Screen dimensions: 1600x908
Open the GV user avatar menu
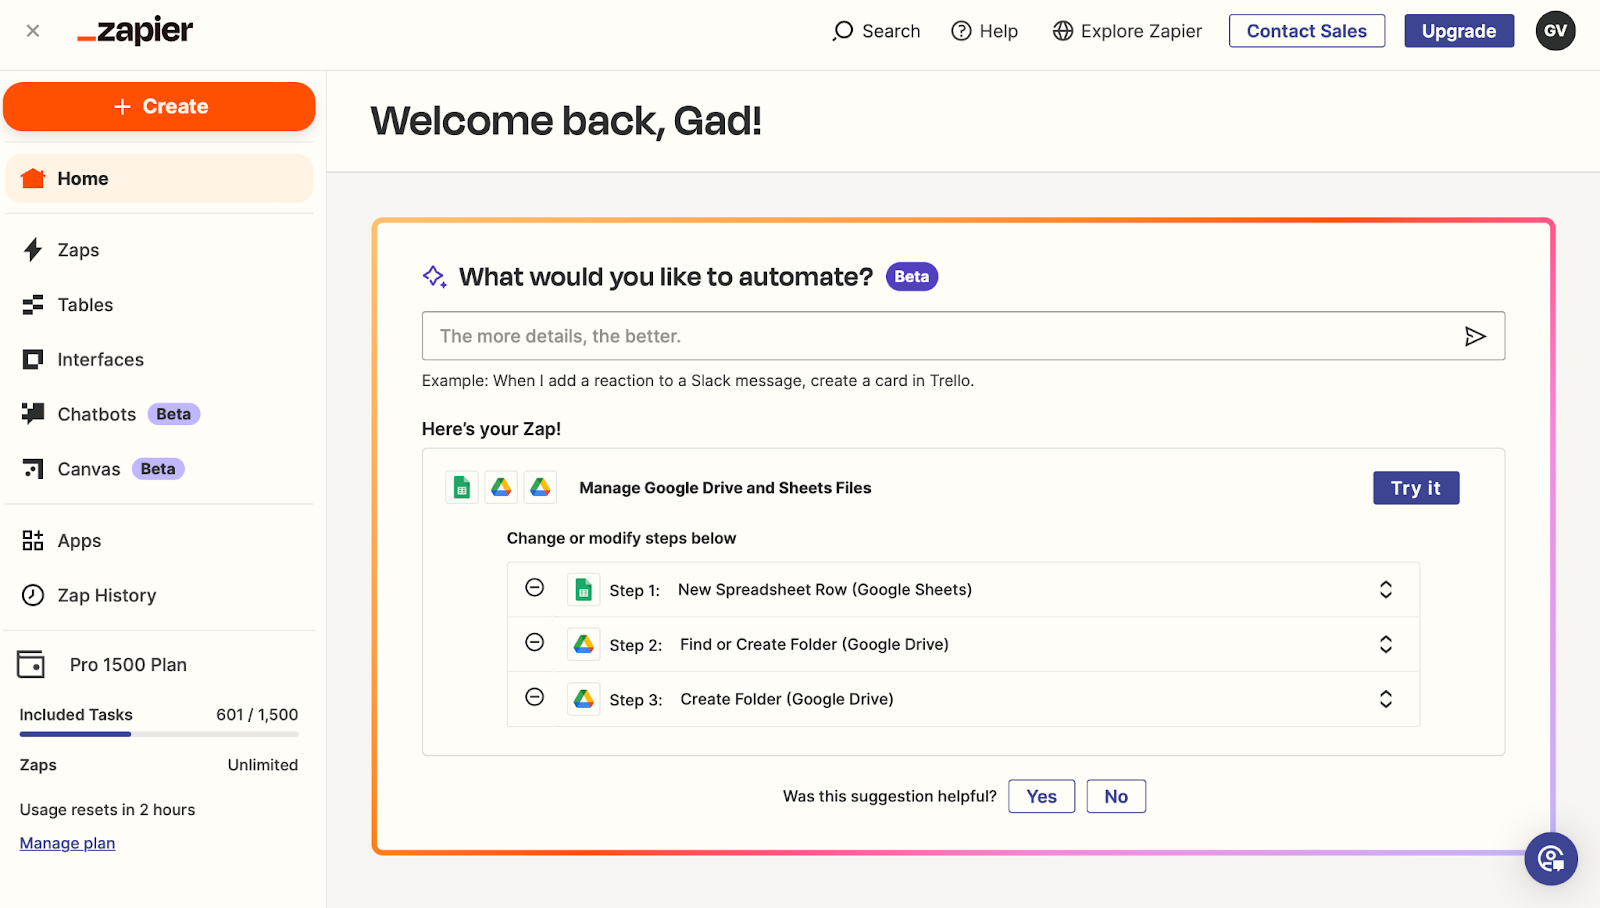(1555, 31)
